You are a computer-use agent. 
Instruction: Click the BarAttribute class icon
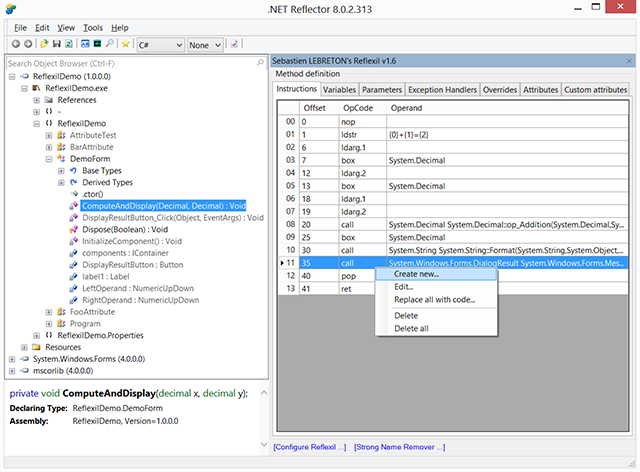pos(61,147)
